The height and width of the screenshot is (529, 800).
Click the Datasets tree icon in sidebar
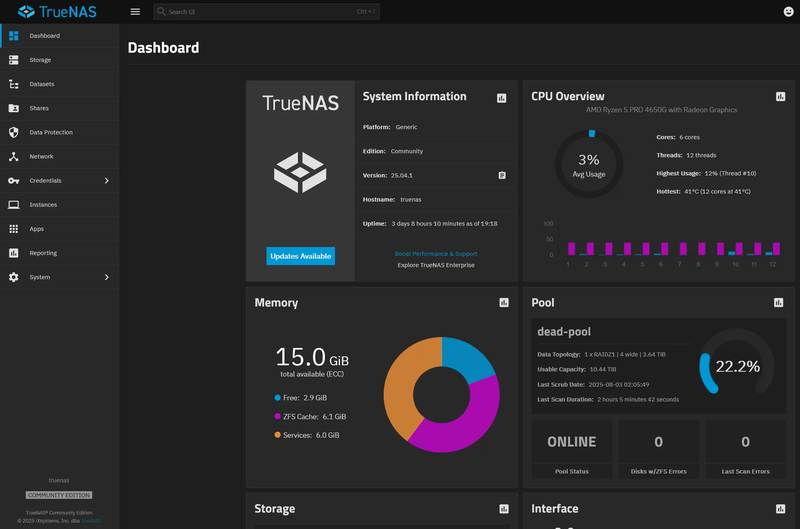pyautogui.click(x=14, y=84)
